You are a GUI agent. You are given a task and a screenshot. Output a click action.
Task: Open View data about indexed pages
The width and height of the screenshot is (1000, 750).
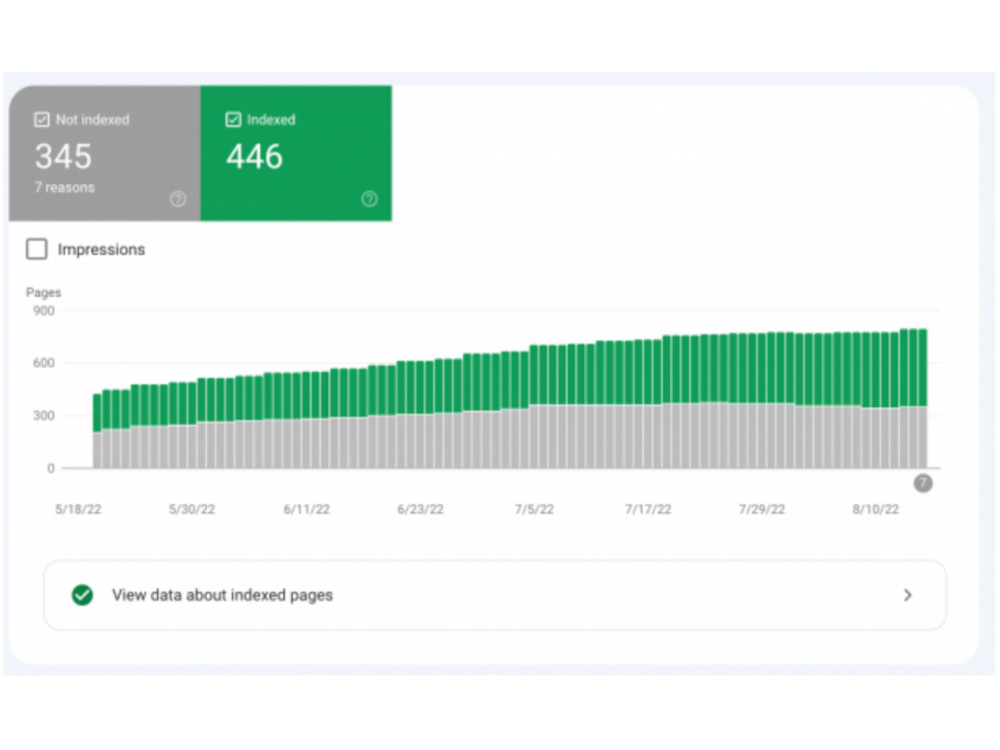pos(495,595)
